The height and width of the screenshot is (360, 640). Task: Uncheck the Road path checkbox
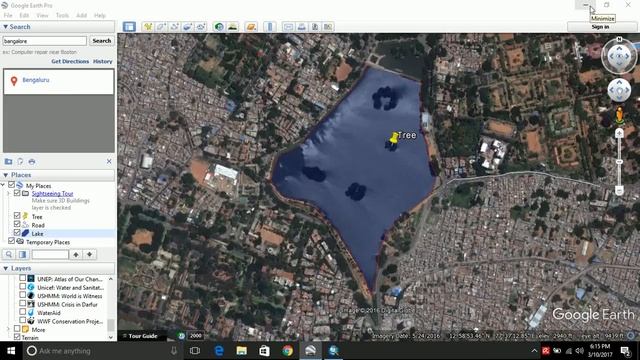pyautogui.click(x=17, y=224)
